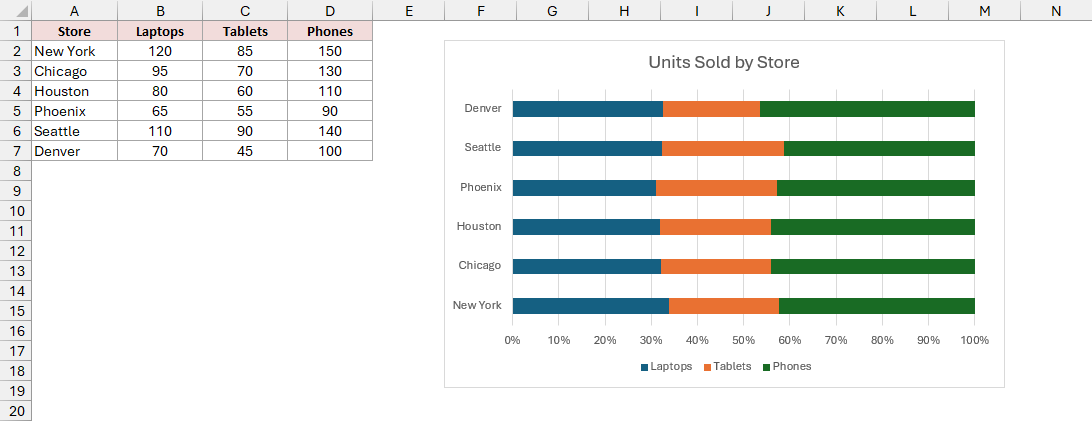Click the 50% axis label
Viewport: 1092px width, 421px height.
[743, 340]
